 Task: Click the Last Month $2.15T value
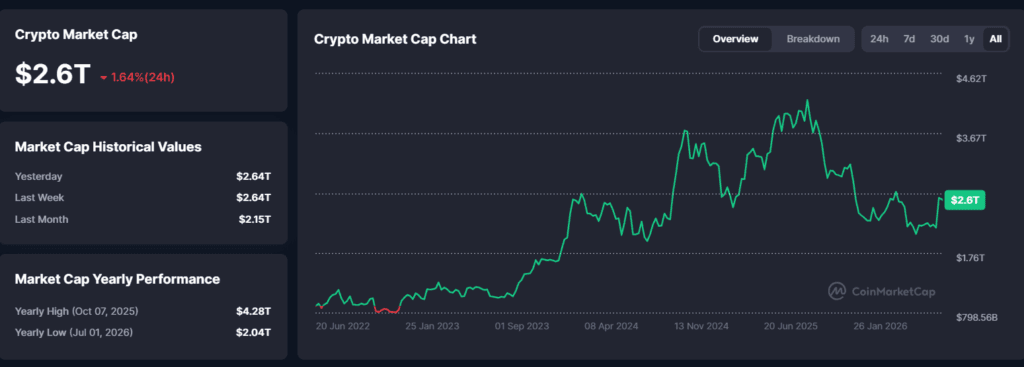coord(255,219)
